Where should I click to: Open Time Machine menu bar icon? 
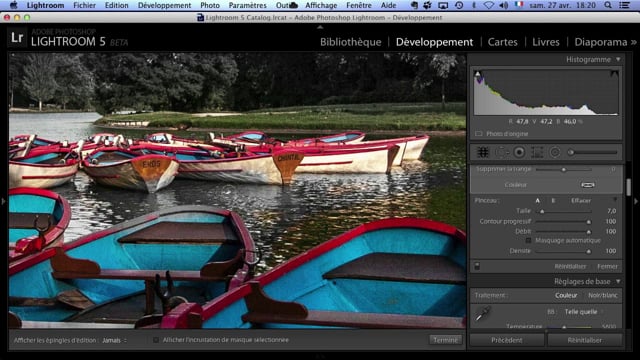pyautogui.click(x=459, y=5)
